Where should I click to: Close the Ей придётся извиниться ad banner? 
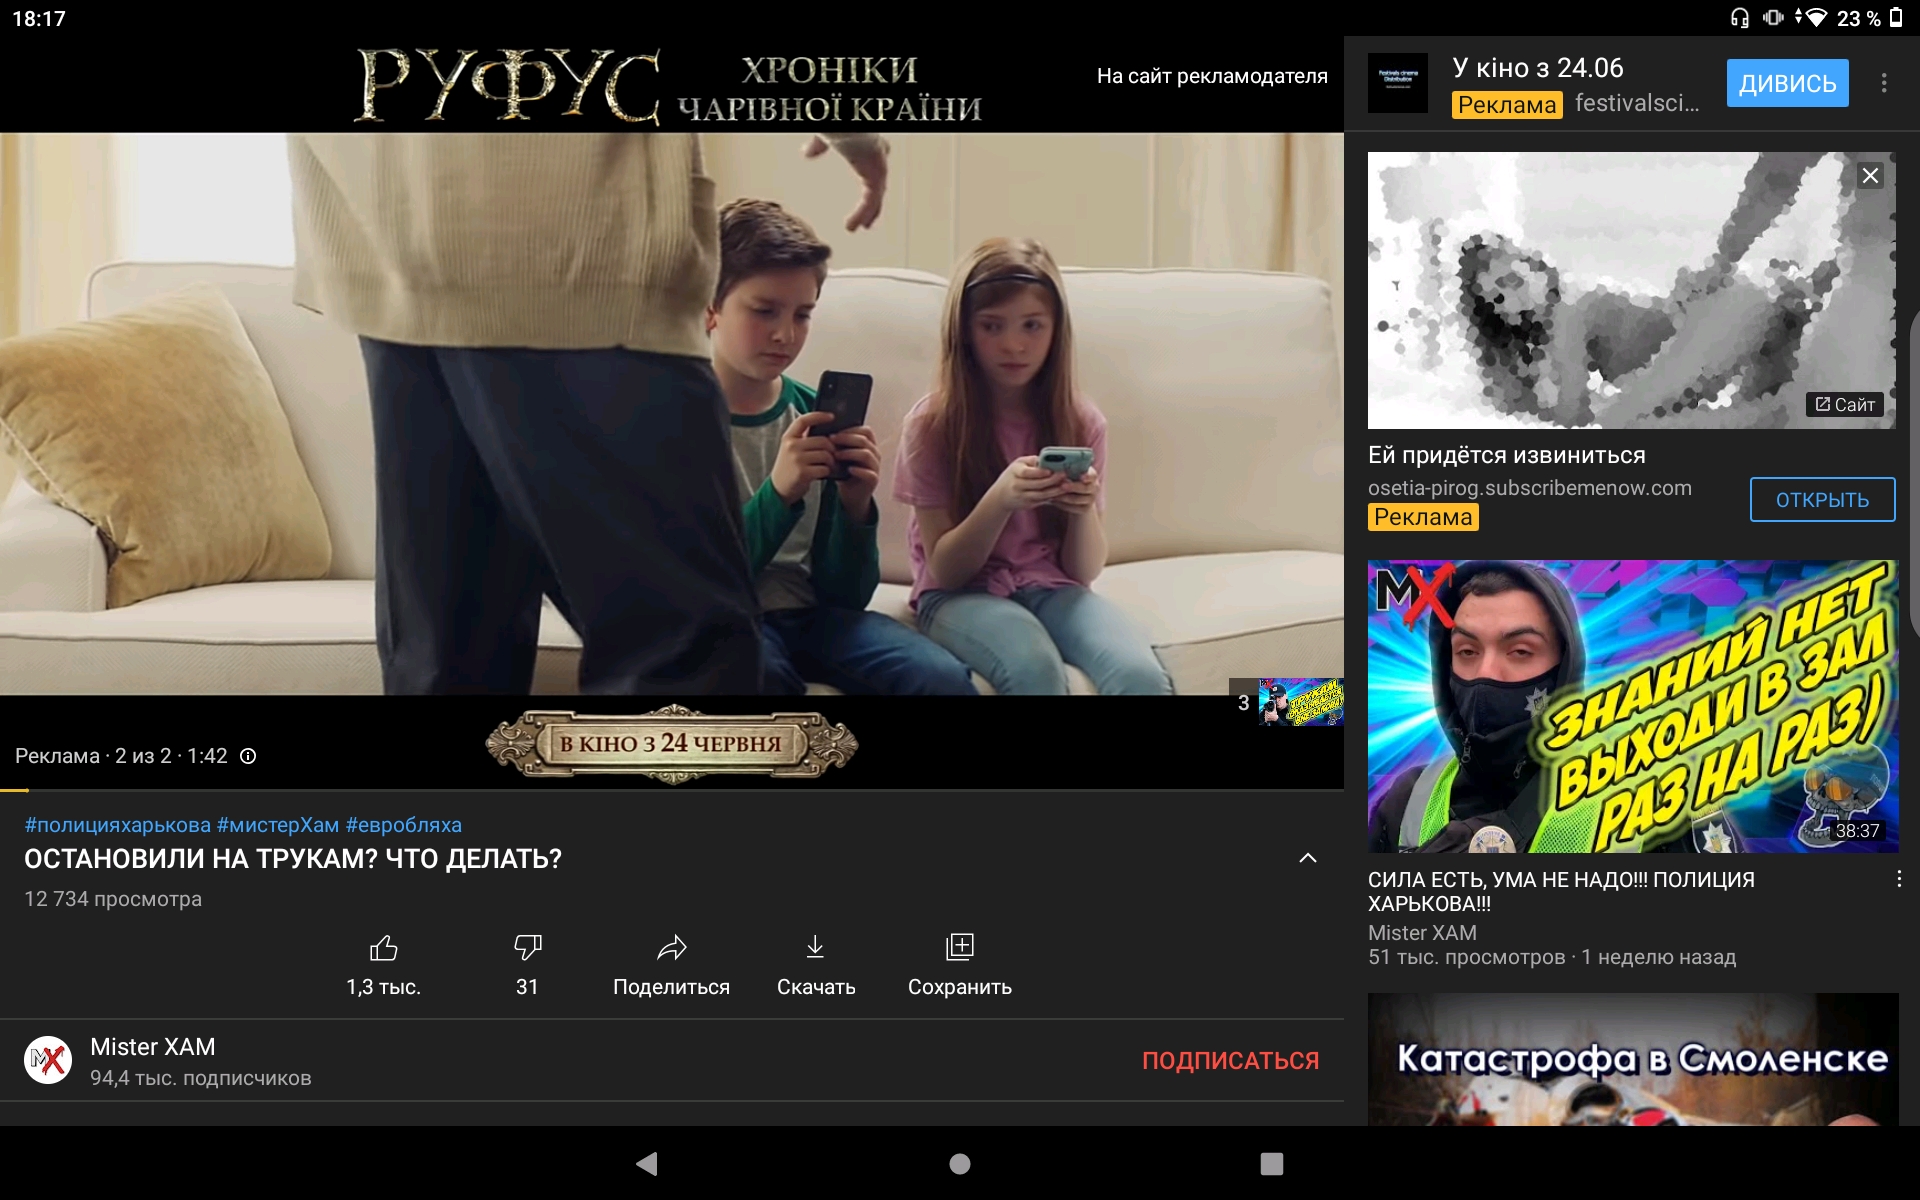(1870, 176)
